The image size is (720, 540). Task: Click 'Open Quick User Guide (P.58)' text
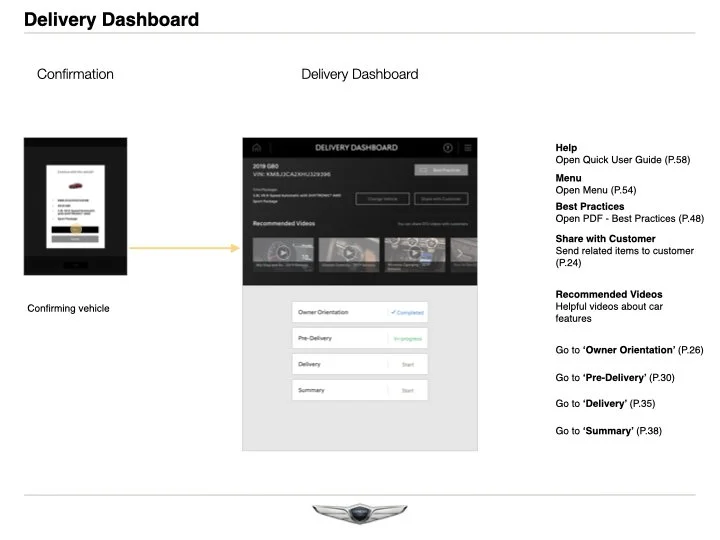point(623,160)
